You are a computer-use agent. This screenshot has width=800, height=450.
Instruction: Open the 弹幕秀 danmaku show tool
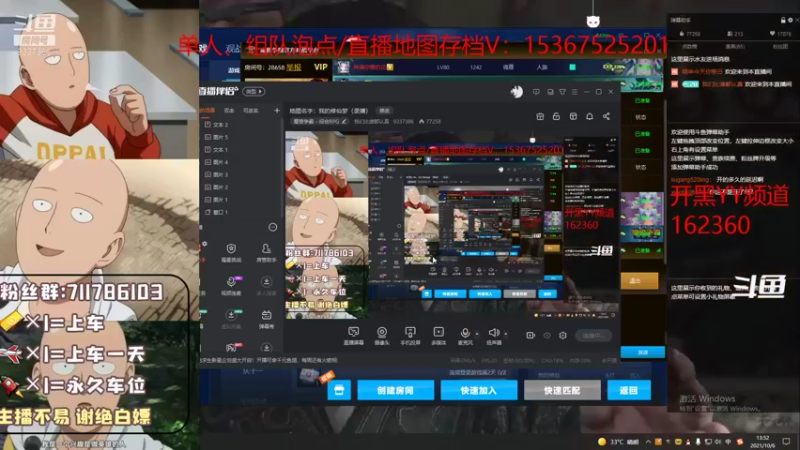point(266,318)
